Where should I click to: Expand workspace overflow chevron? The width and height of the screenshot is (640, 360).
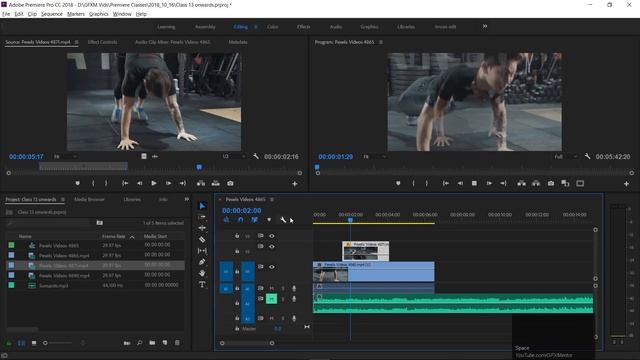[485, 26]
